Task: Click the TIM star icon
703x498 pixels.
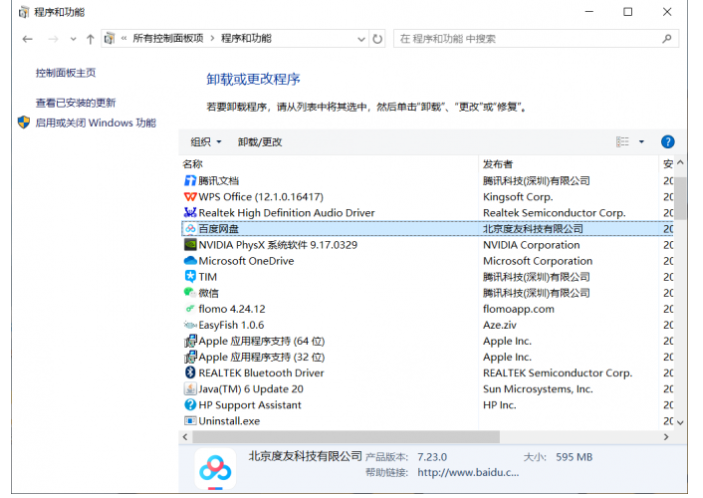Action: point(190,277)
